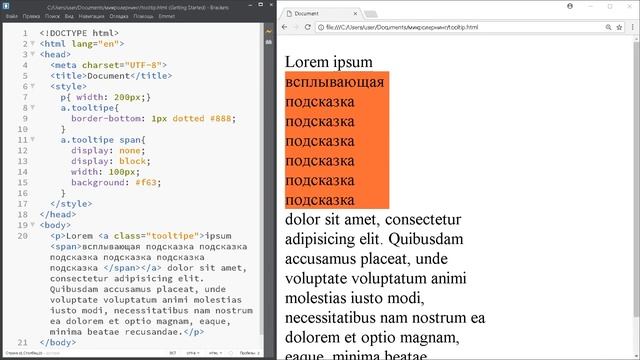Click 'Lorem ipsum' text in the browser page
The image size is (640, 360).
point(329,62)
